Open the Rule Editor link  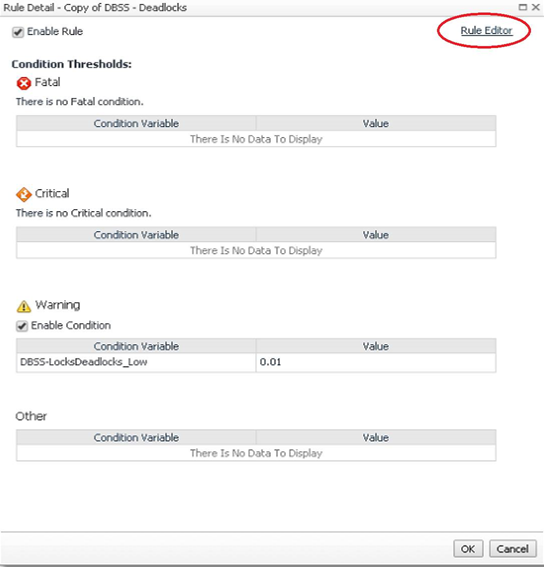pos(486,31)
